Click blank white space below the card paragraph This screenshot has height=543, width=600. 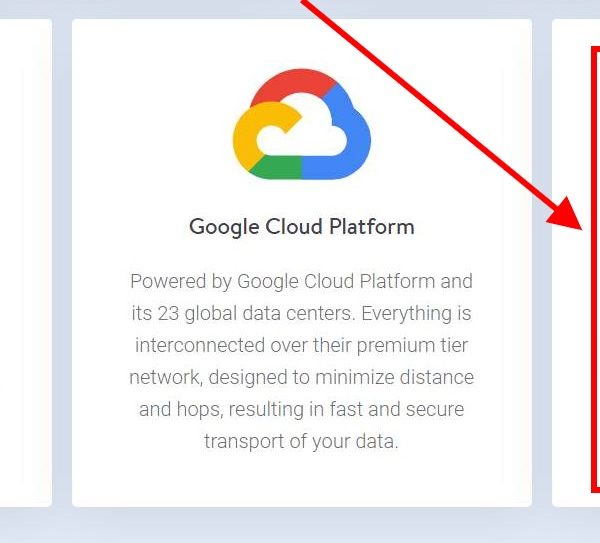(x=301, y=480)
